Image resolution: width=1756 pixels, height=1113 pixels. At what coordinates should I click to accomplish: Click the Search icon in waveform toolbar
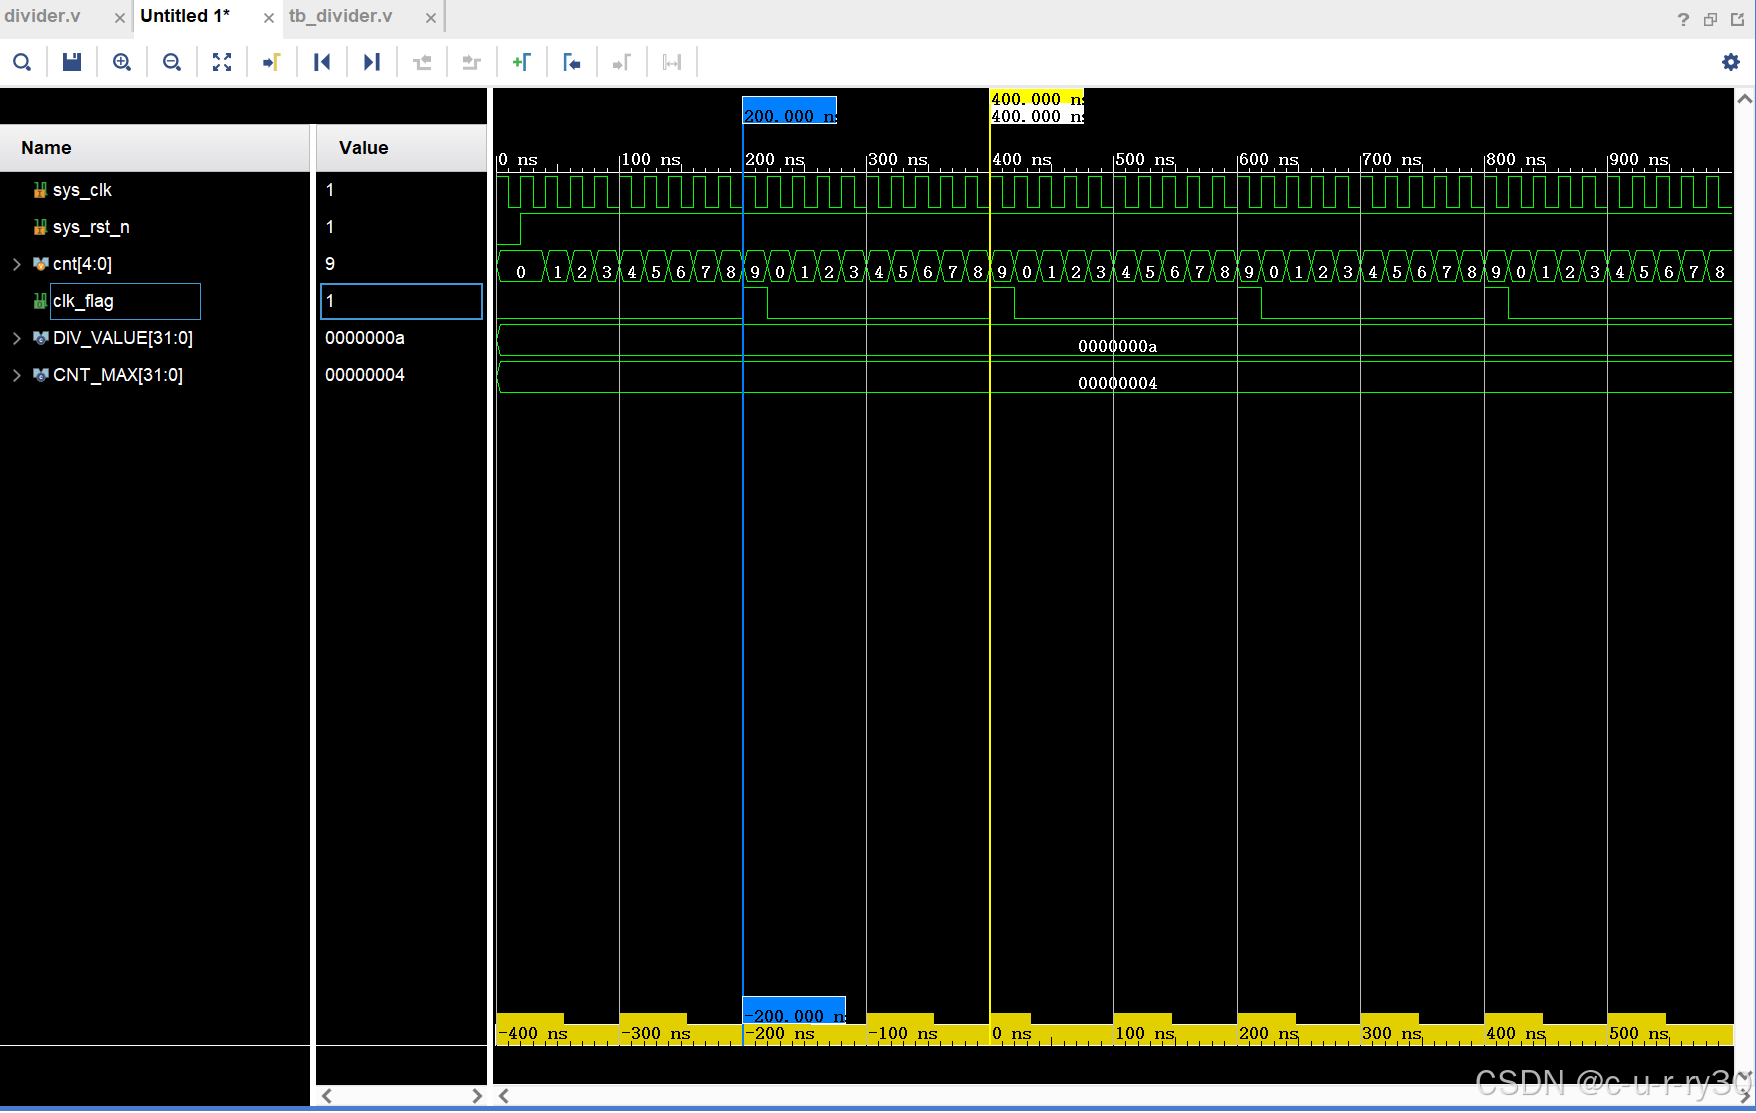pyautogui.click(x=22, y=62)
